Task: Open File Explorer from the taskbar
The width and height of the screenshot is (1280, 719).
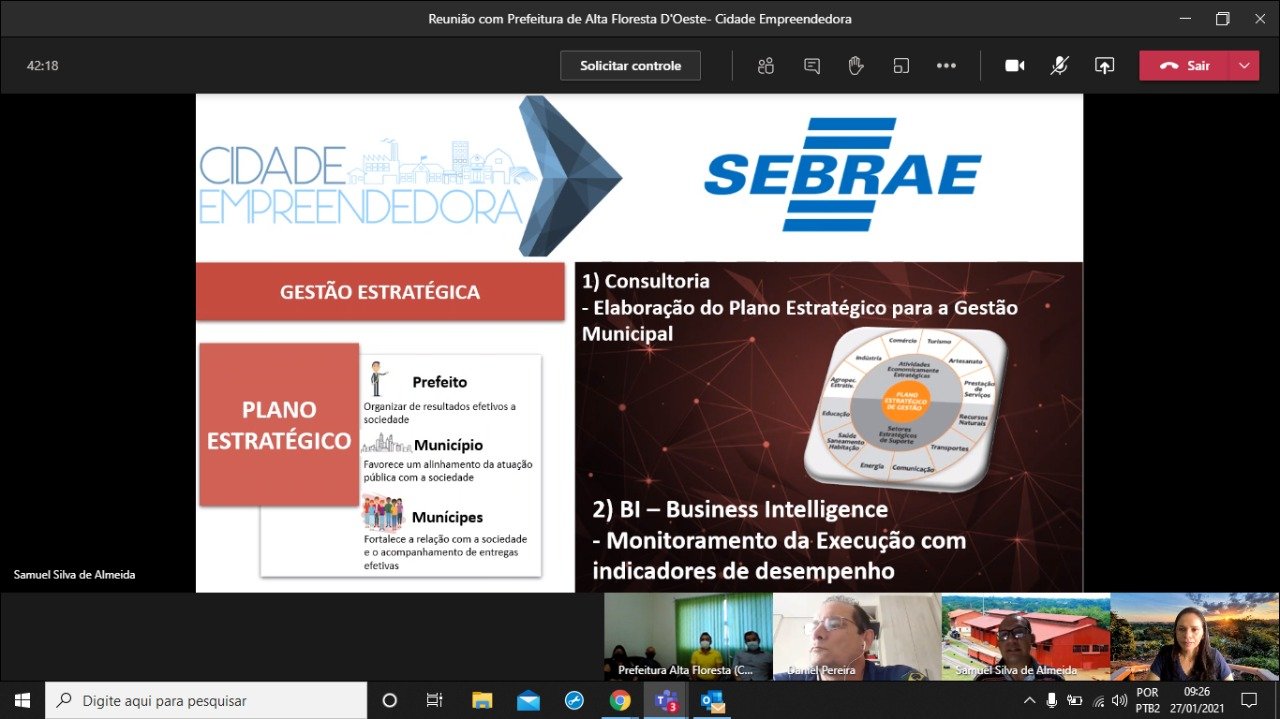Action: point(482,700)
